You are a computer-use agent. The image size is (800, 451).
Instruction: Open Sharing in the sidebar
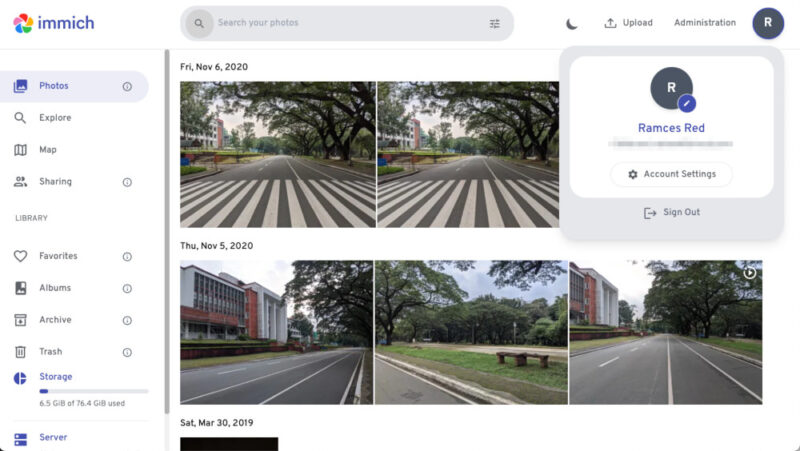pos(74,182)
